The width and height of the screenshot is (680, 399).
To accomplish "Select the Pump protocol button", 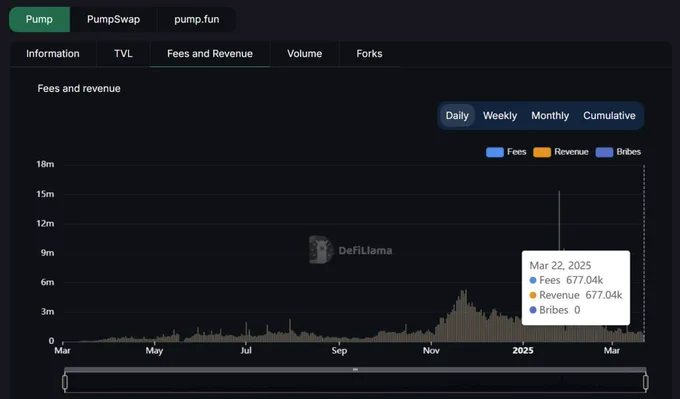I will tap(39, 20).
